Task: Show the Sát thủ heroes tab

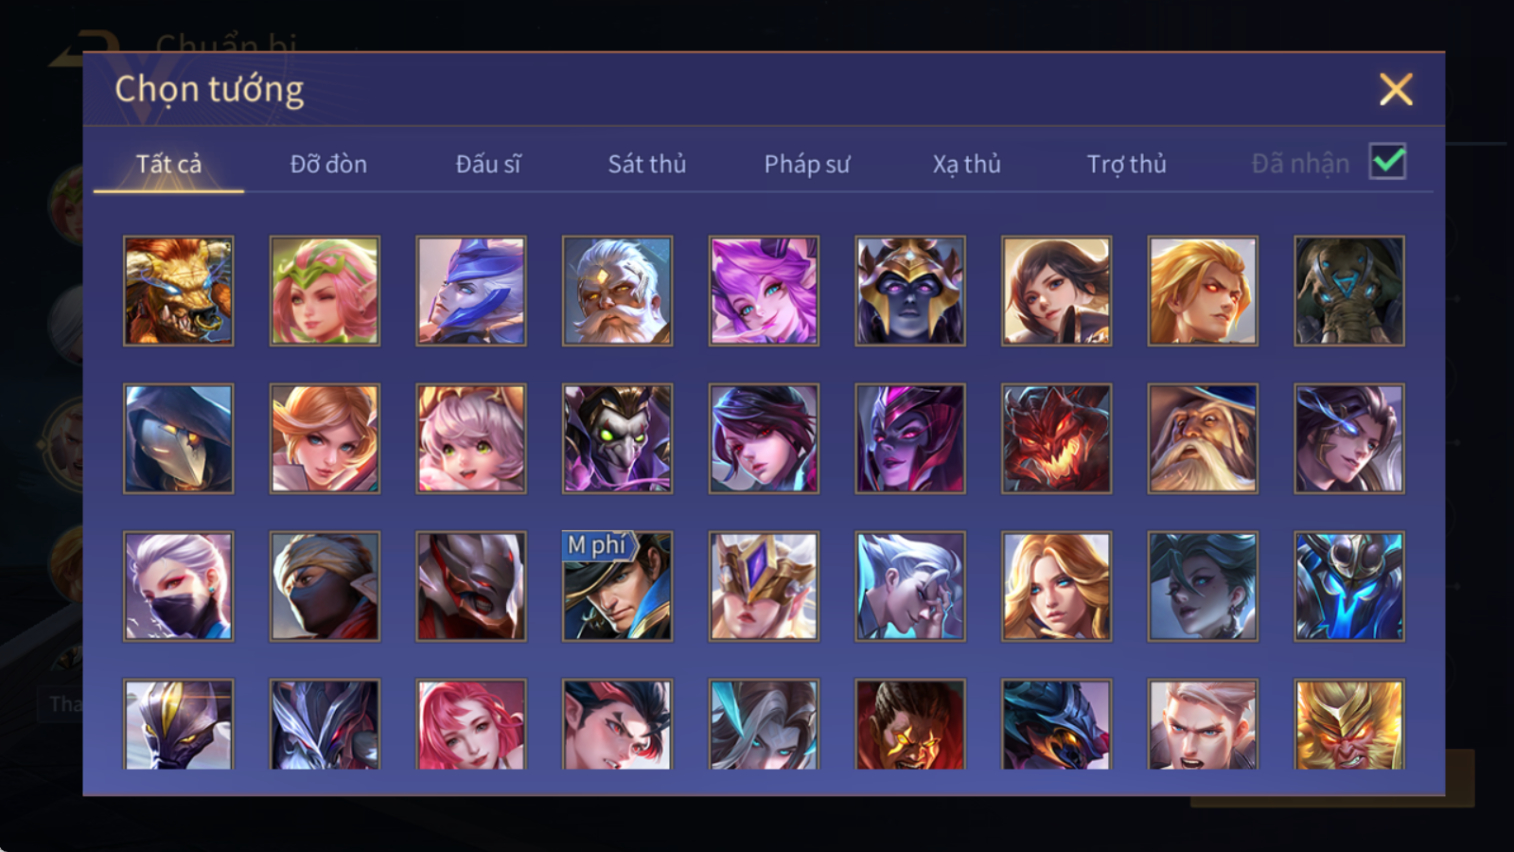Action: [647, 164]
